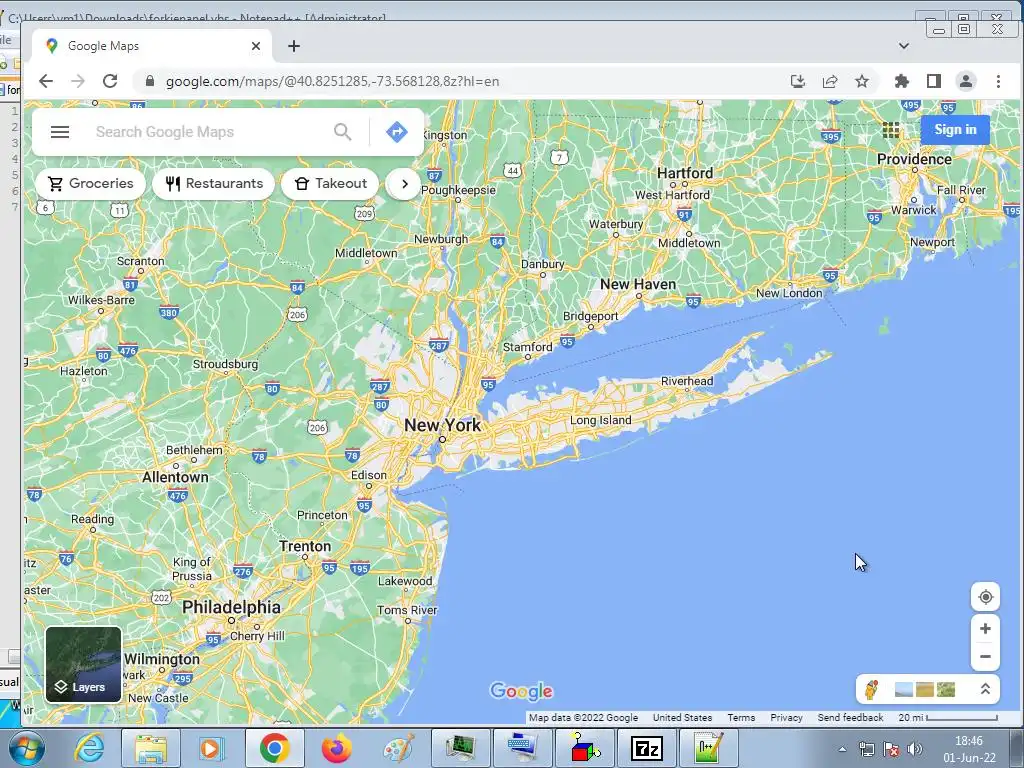The height and width of the screenshot is (768, 1024).
Task: Click Send feedback link
Action: coord(850,717)
